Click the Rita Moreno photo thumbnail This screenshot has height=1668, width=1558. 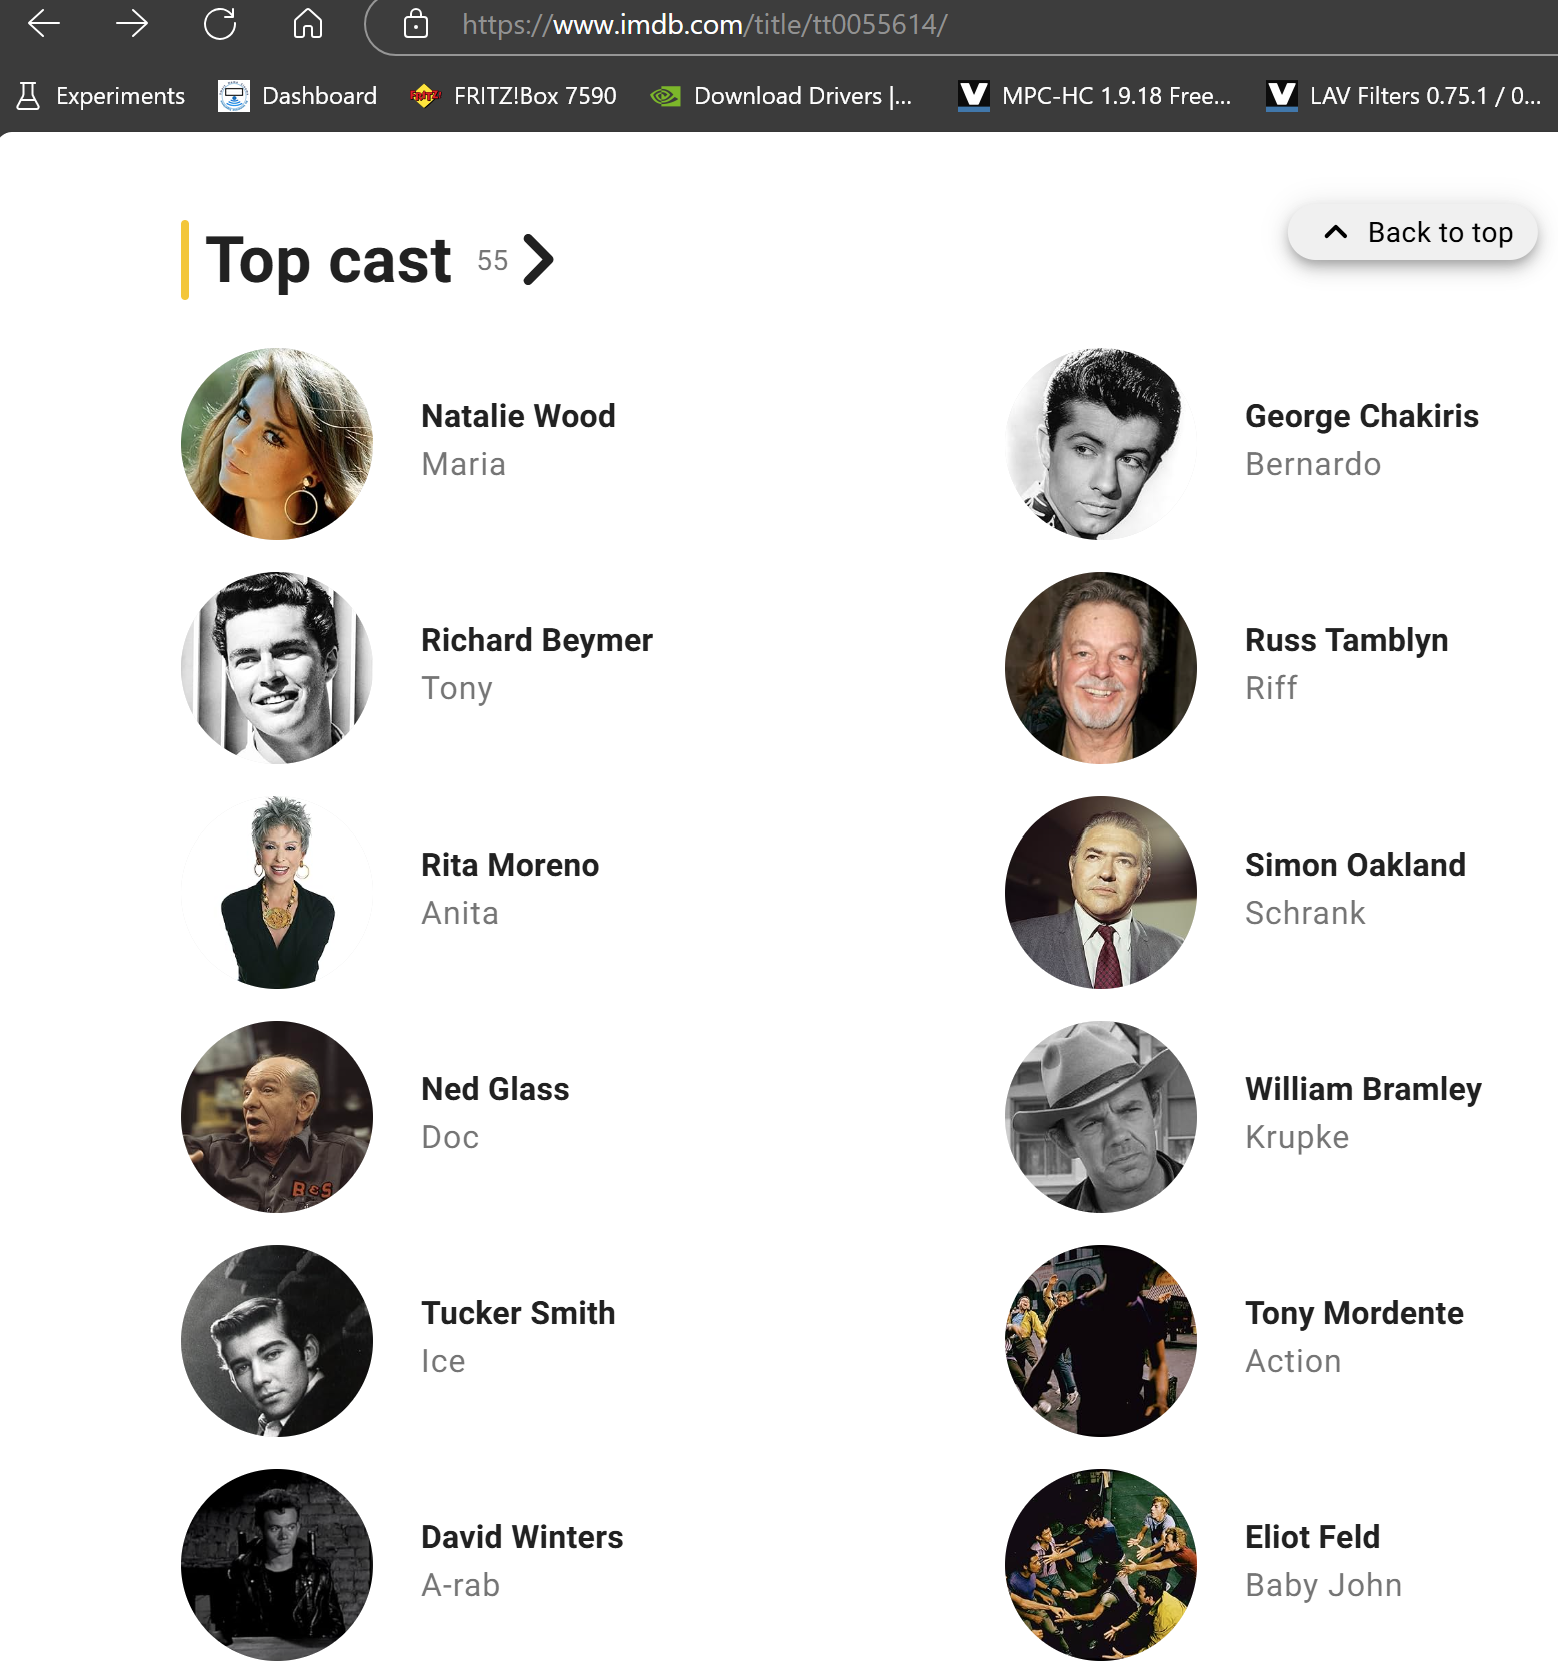tap(277, 892)
